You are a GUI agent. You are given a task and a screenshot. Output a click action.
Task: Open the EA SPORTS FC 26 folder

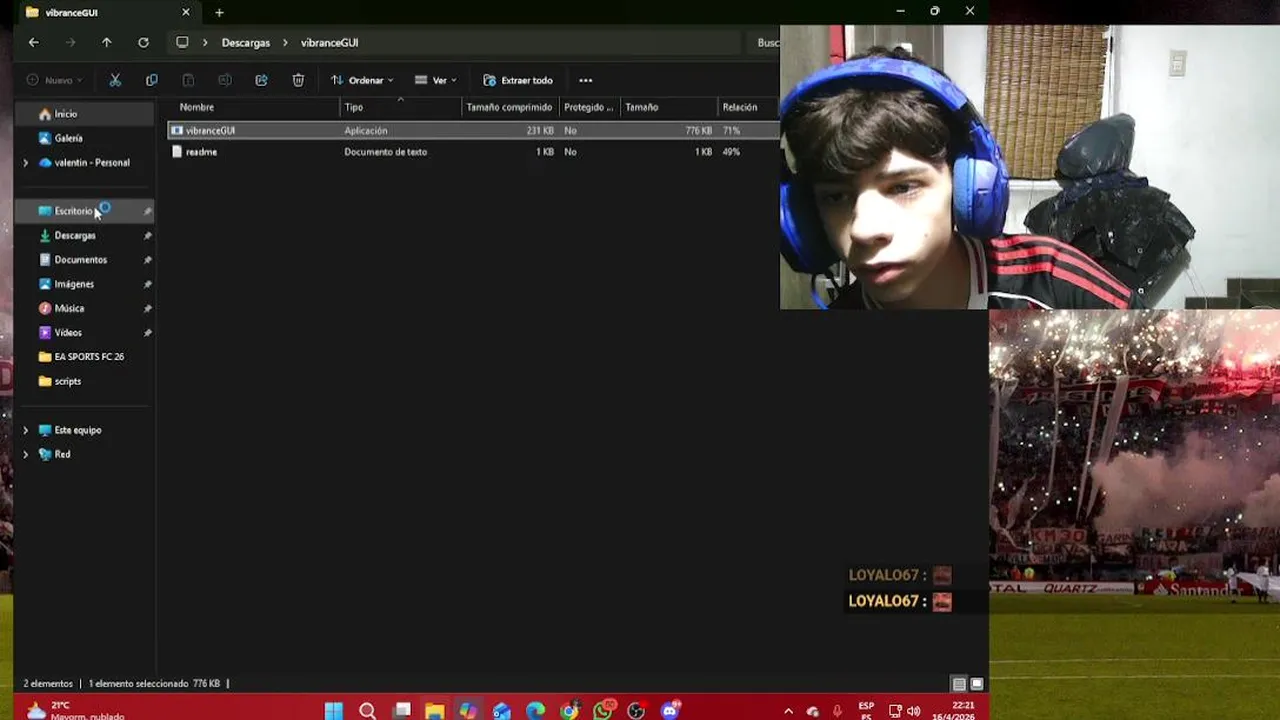[x=85, y=357]
